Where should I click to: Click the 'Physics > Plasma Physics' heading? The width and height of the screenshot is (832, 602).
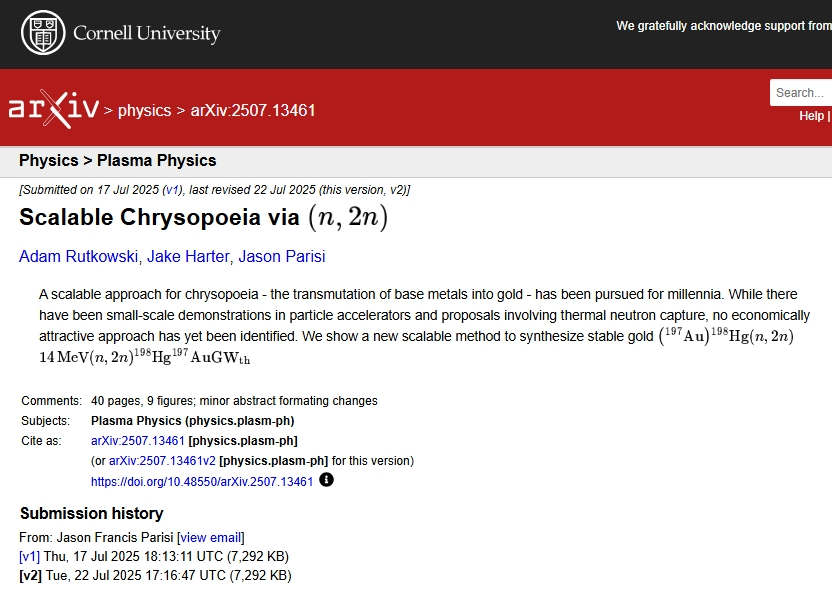[x=118, y=160]
